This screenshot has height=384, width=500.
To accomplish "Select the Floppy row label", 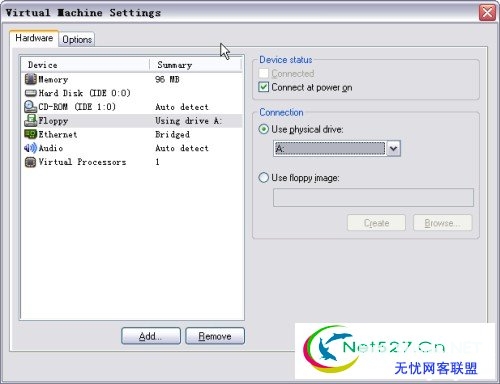I will pos(53,121).
